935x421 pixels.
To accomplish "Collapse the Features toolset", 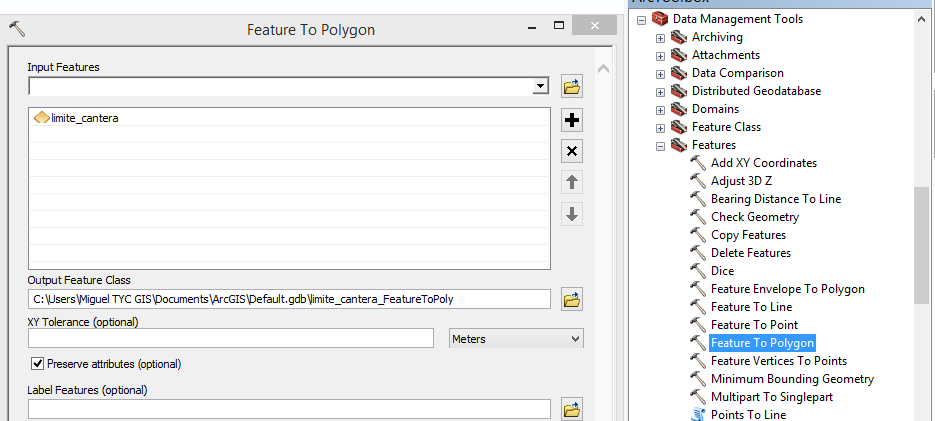I will [x=660, y=146].
